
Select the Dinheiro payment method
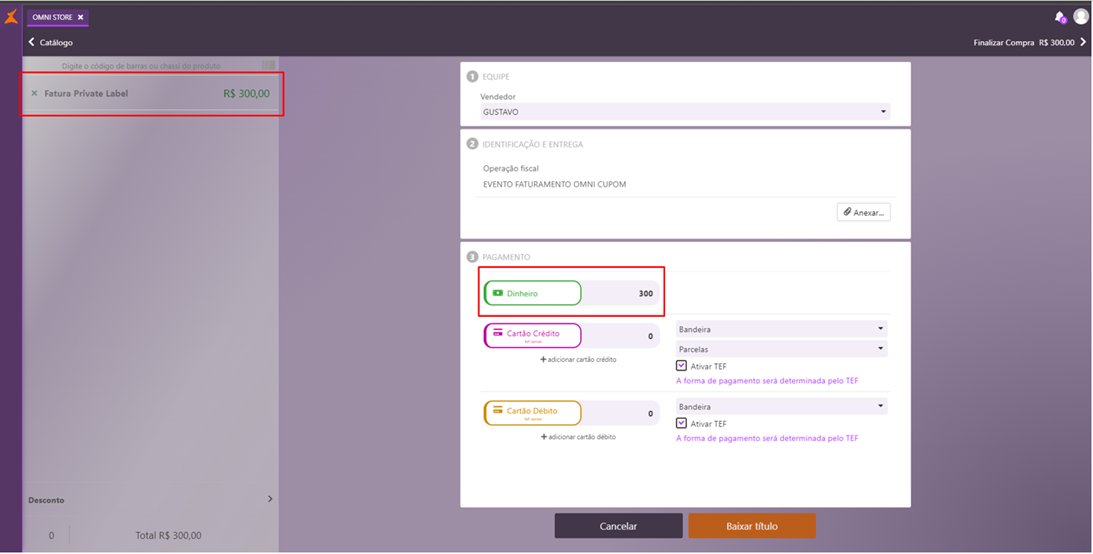coord(533,293)
